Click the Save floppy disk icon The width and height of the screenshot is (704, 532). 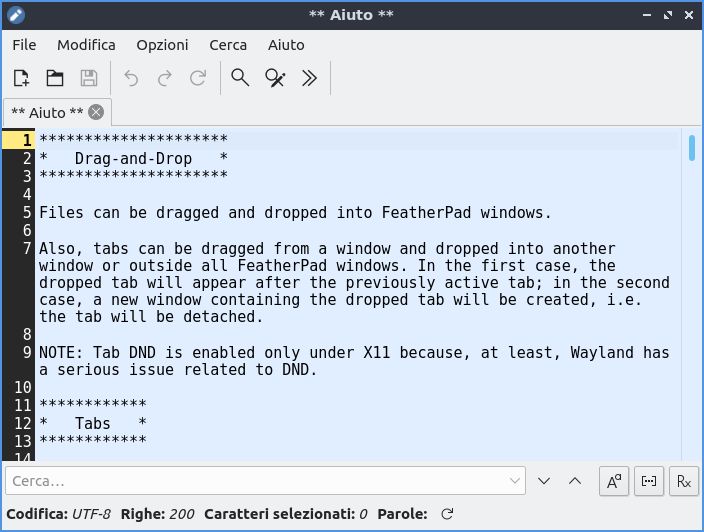(88, 78)
